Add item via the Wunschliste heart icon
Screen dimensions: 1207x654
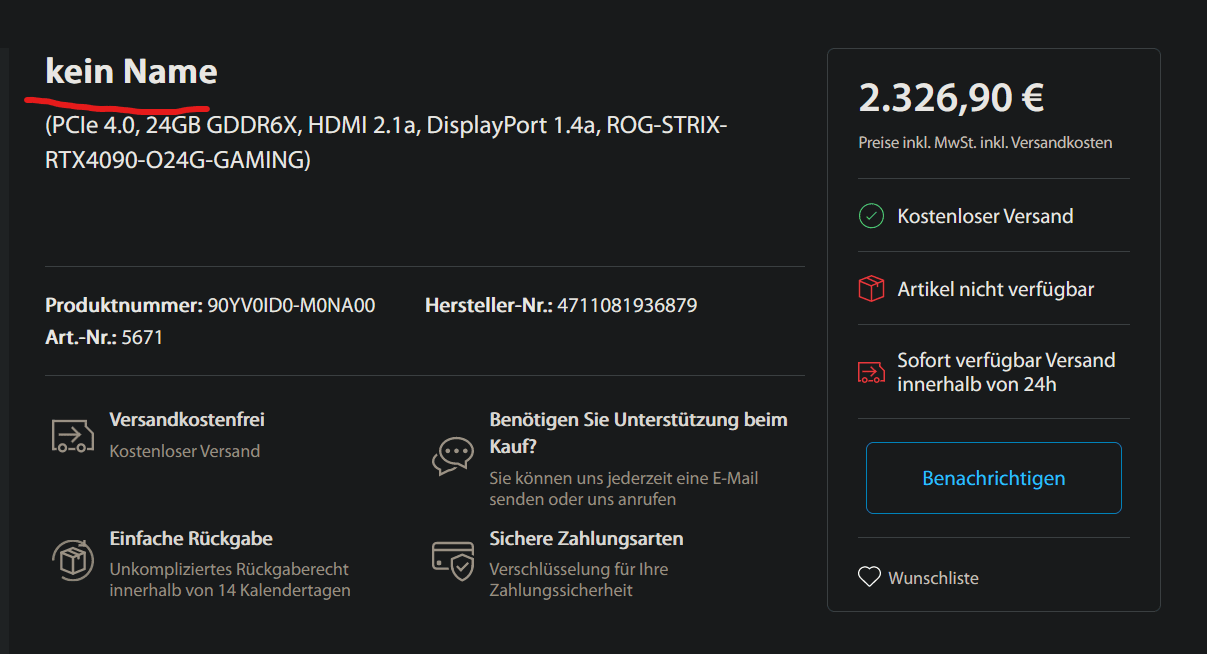coord(869,577)
